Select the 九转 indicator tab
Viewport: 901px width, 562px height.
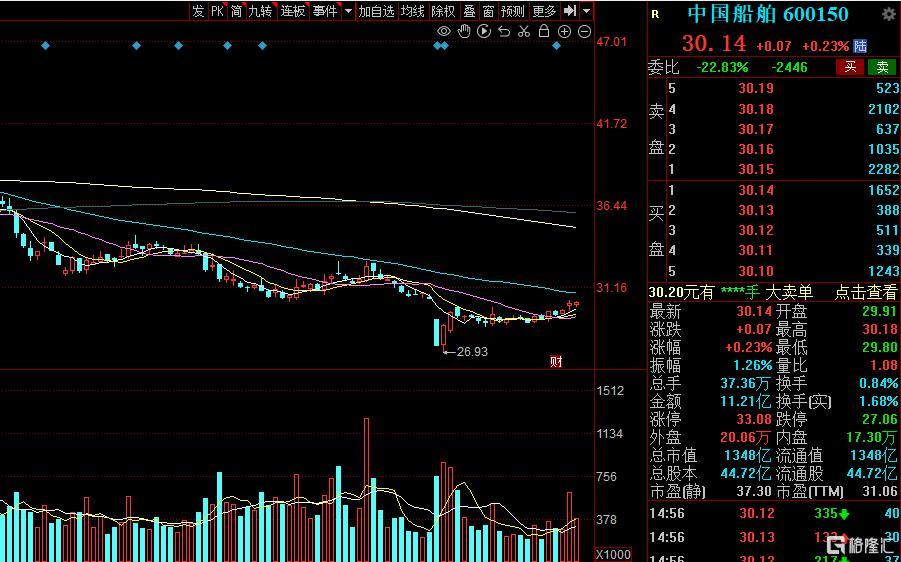[260, 11]
